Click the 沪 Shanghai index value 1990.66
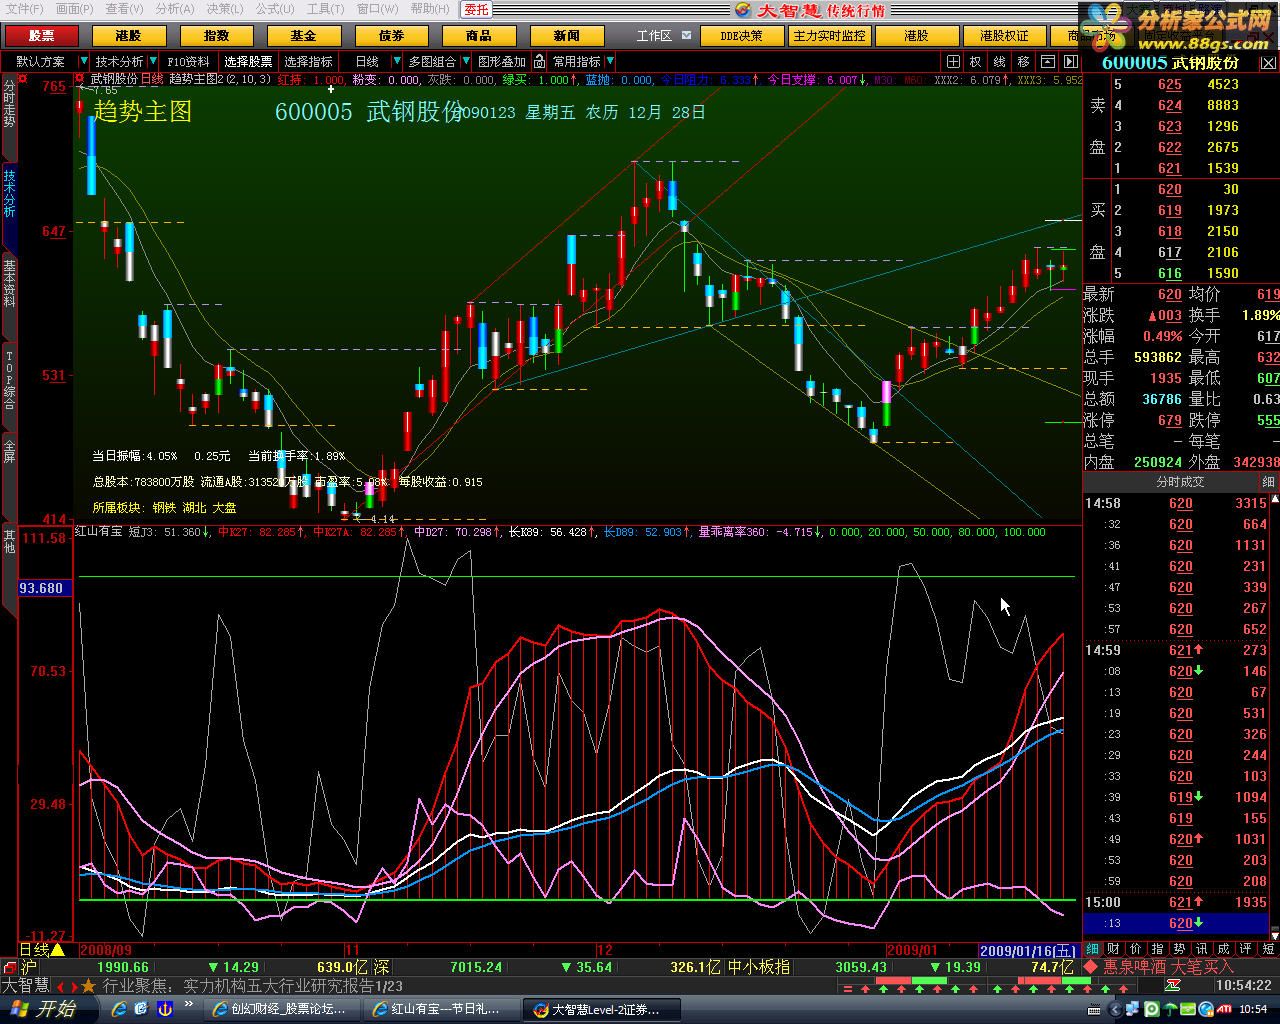Screen dimensions: 1280x1024 (123, 967)
